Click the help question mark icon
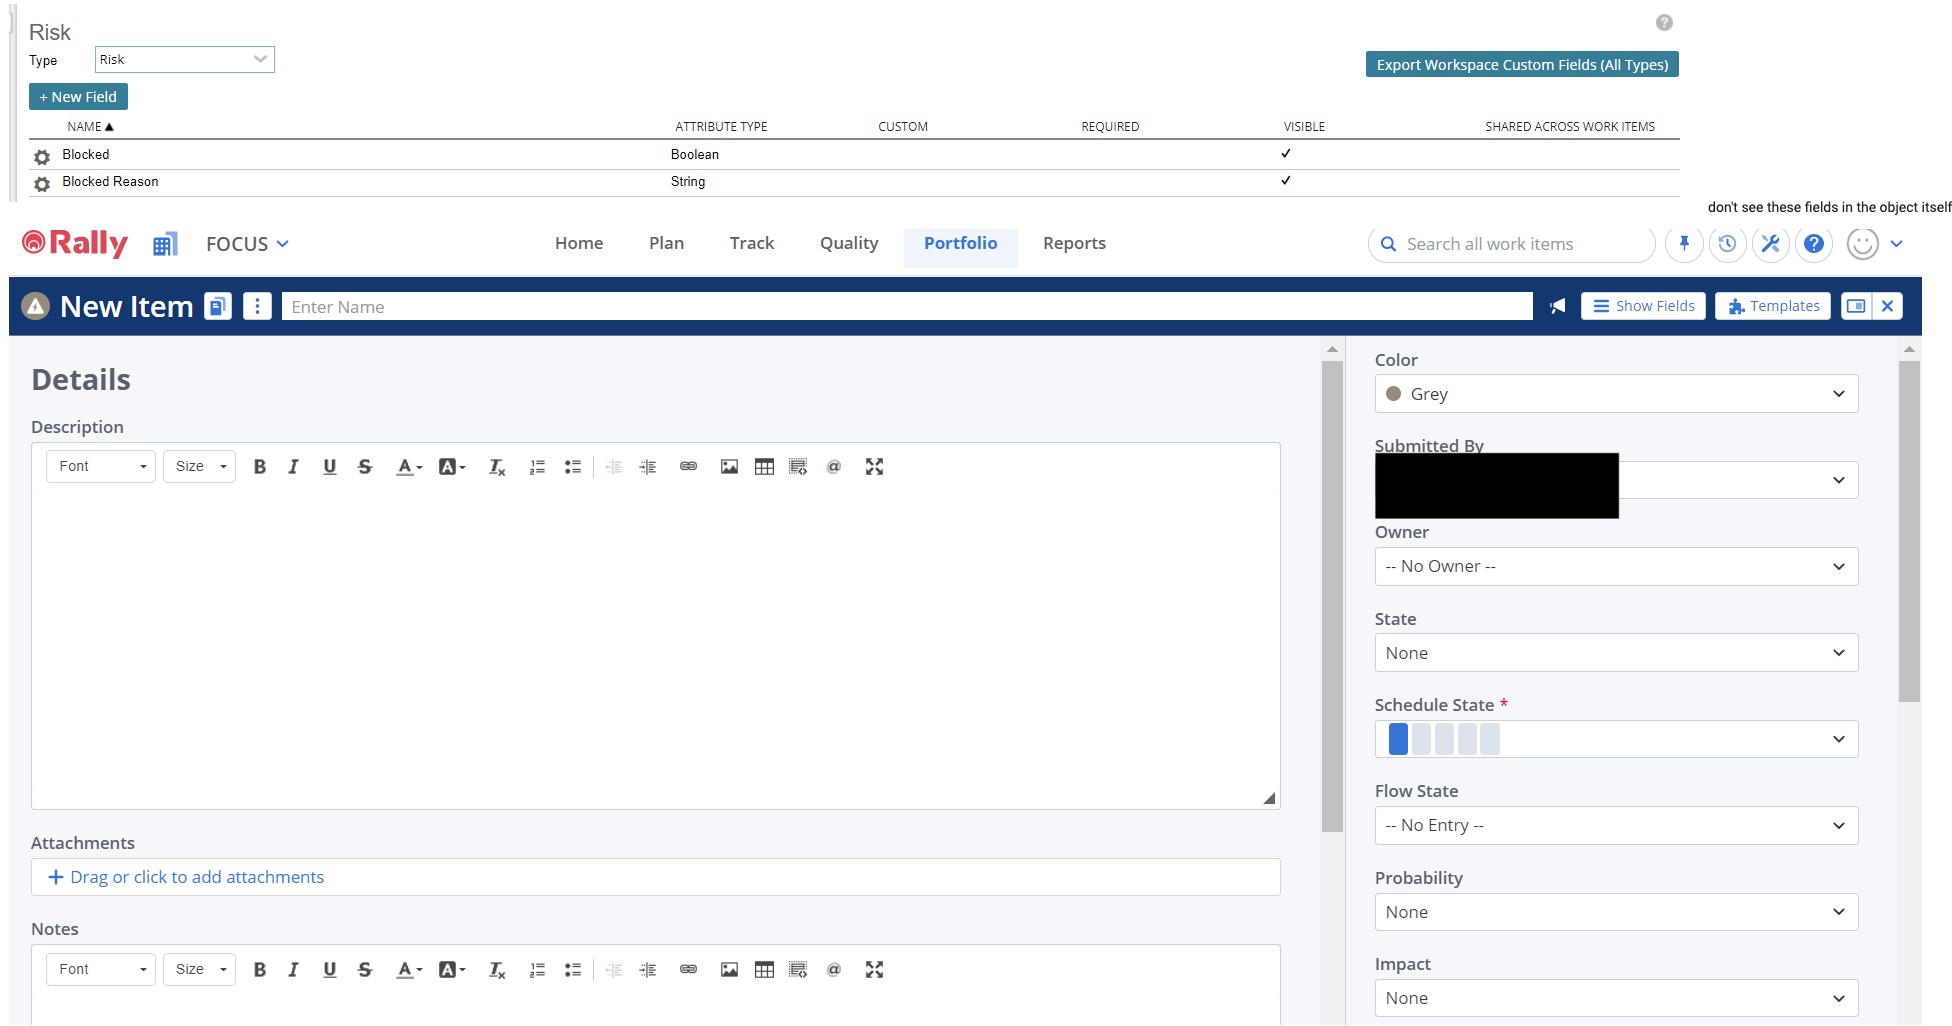The width and height of the screenshot is (1952, 1026). [1813, 244]
